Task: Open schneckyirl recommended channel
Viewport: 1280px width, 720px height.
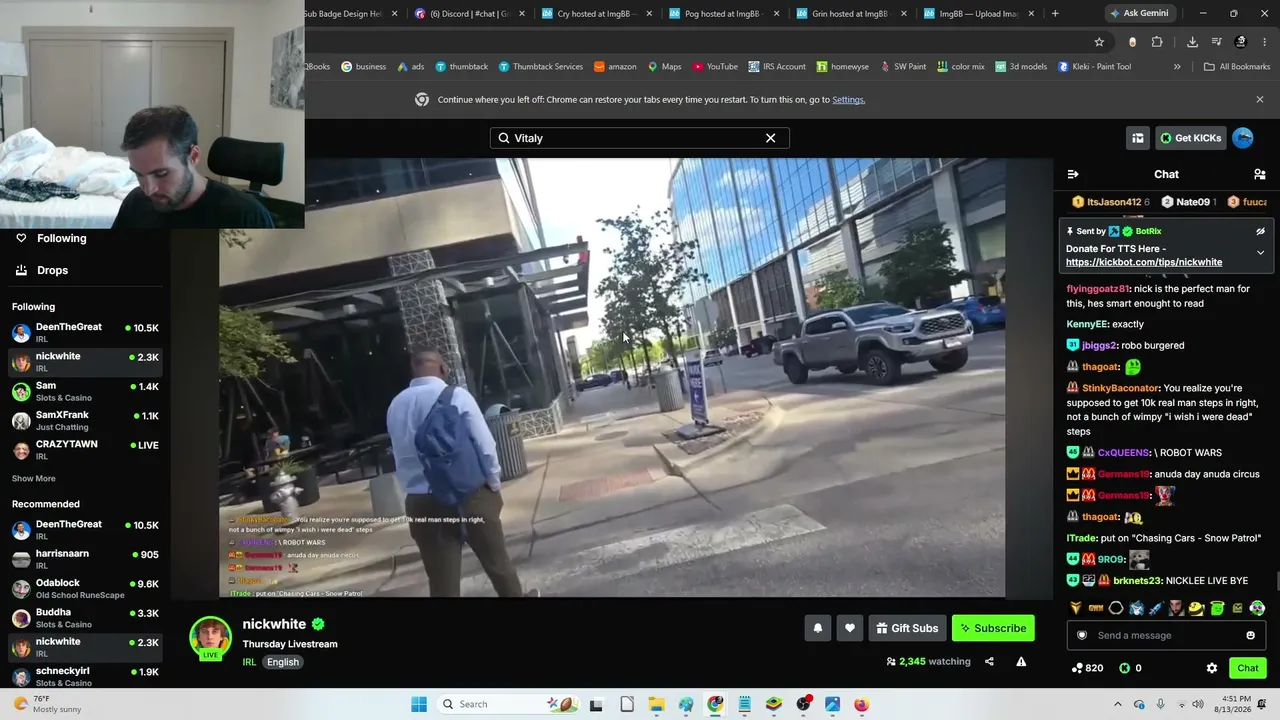Action: point(85,676)
